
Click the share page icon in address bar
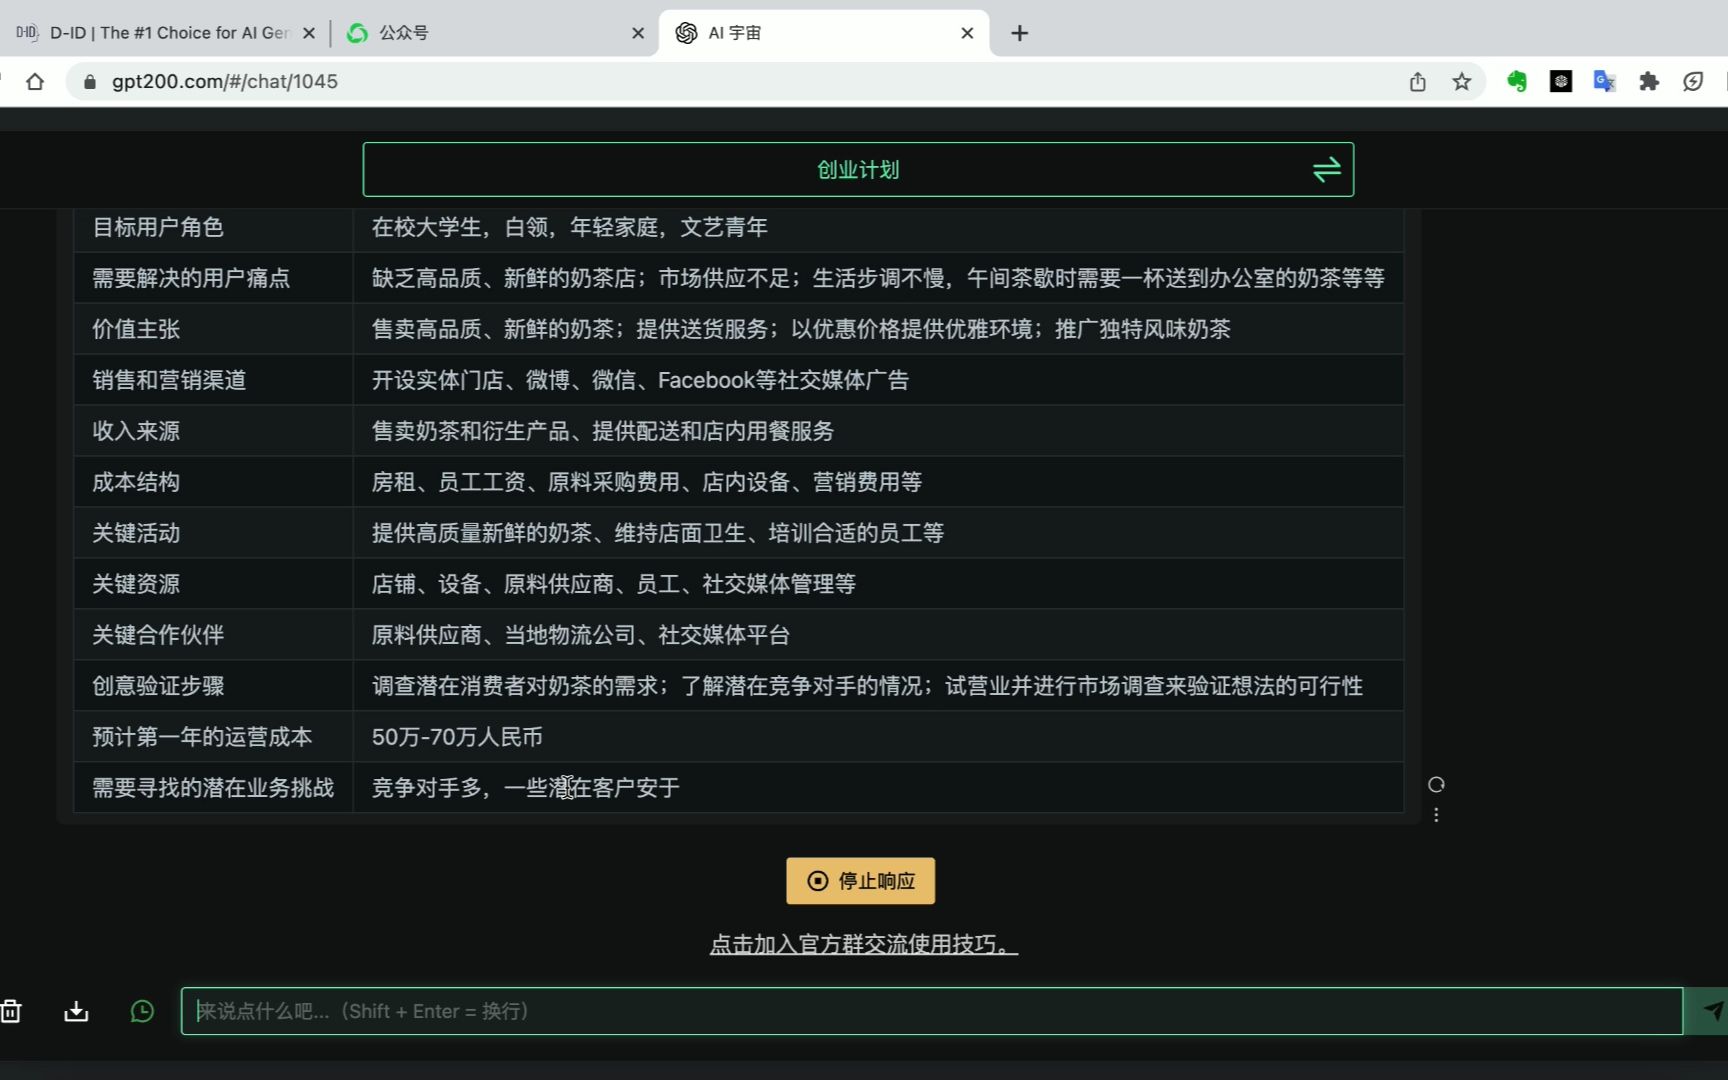1417,82
